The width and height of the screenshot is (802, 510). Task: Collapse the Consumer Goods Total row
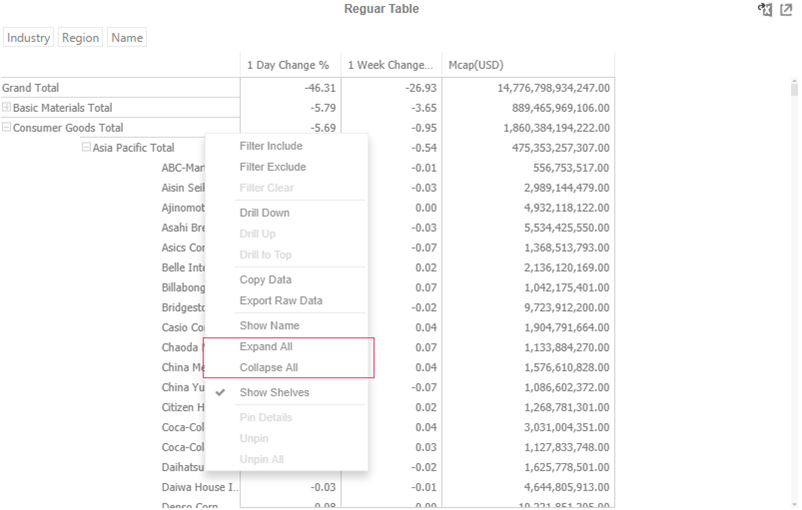point(7,128)
